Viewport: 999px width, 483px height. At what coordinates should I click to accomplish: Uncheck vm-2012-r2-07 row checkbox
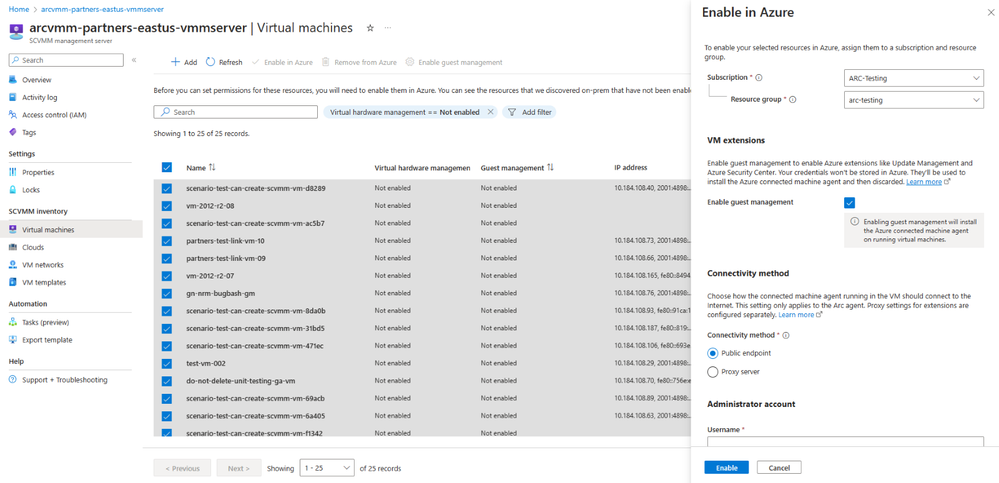[x=167, y=276]
